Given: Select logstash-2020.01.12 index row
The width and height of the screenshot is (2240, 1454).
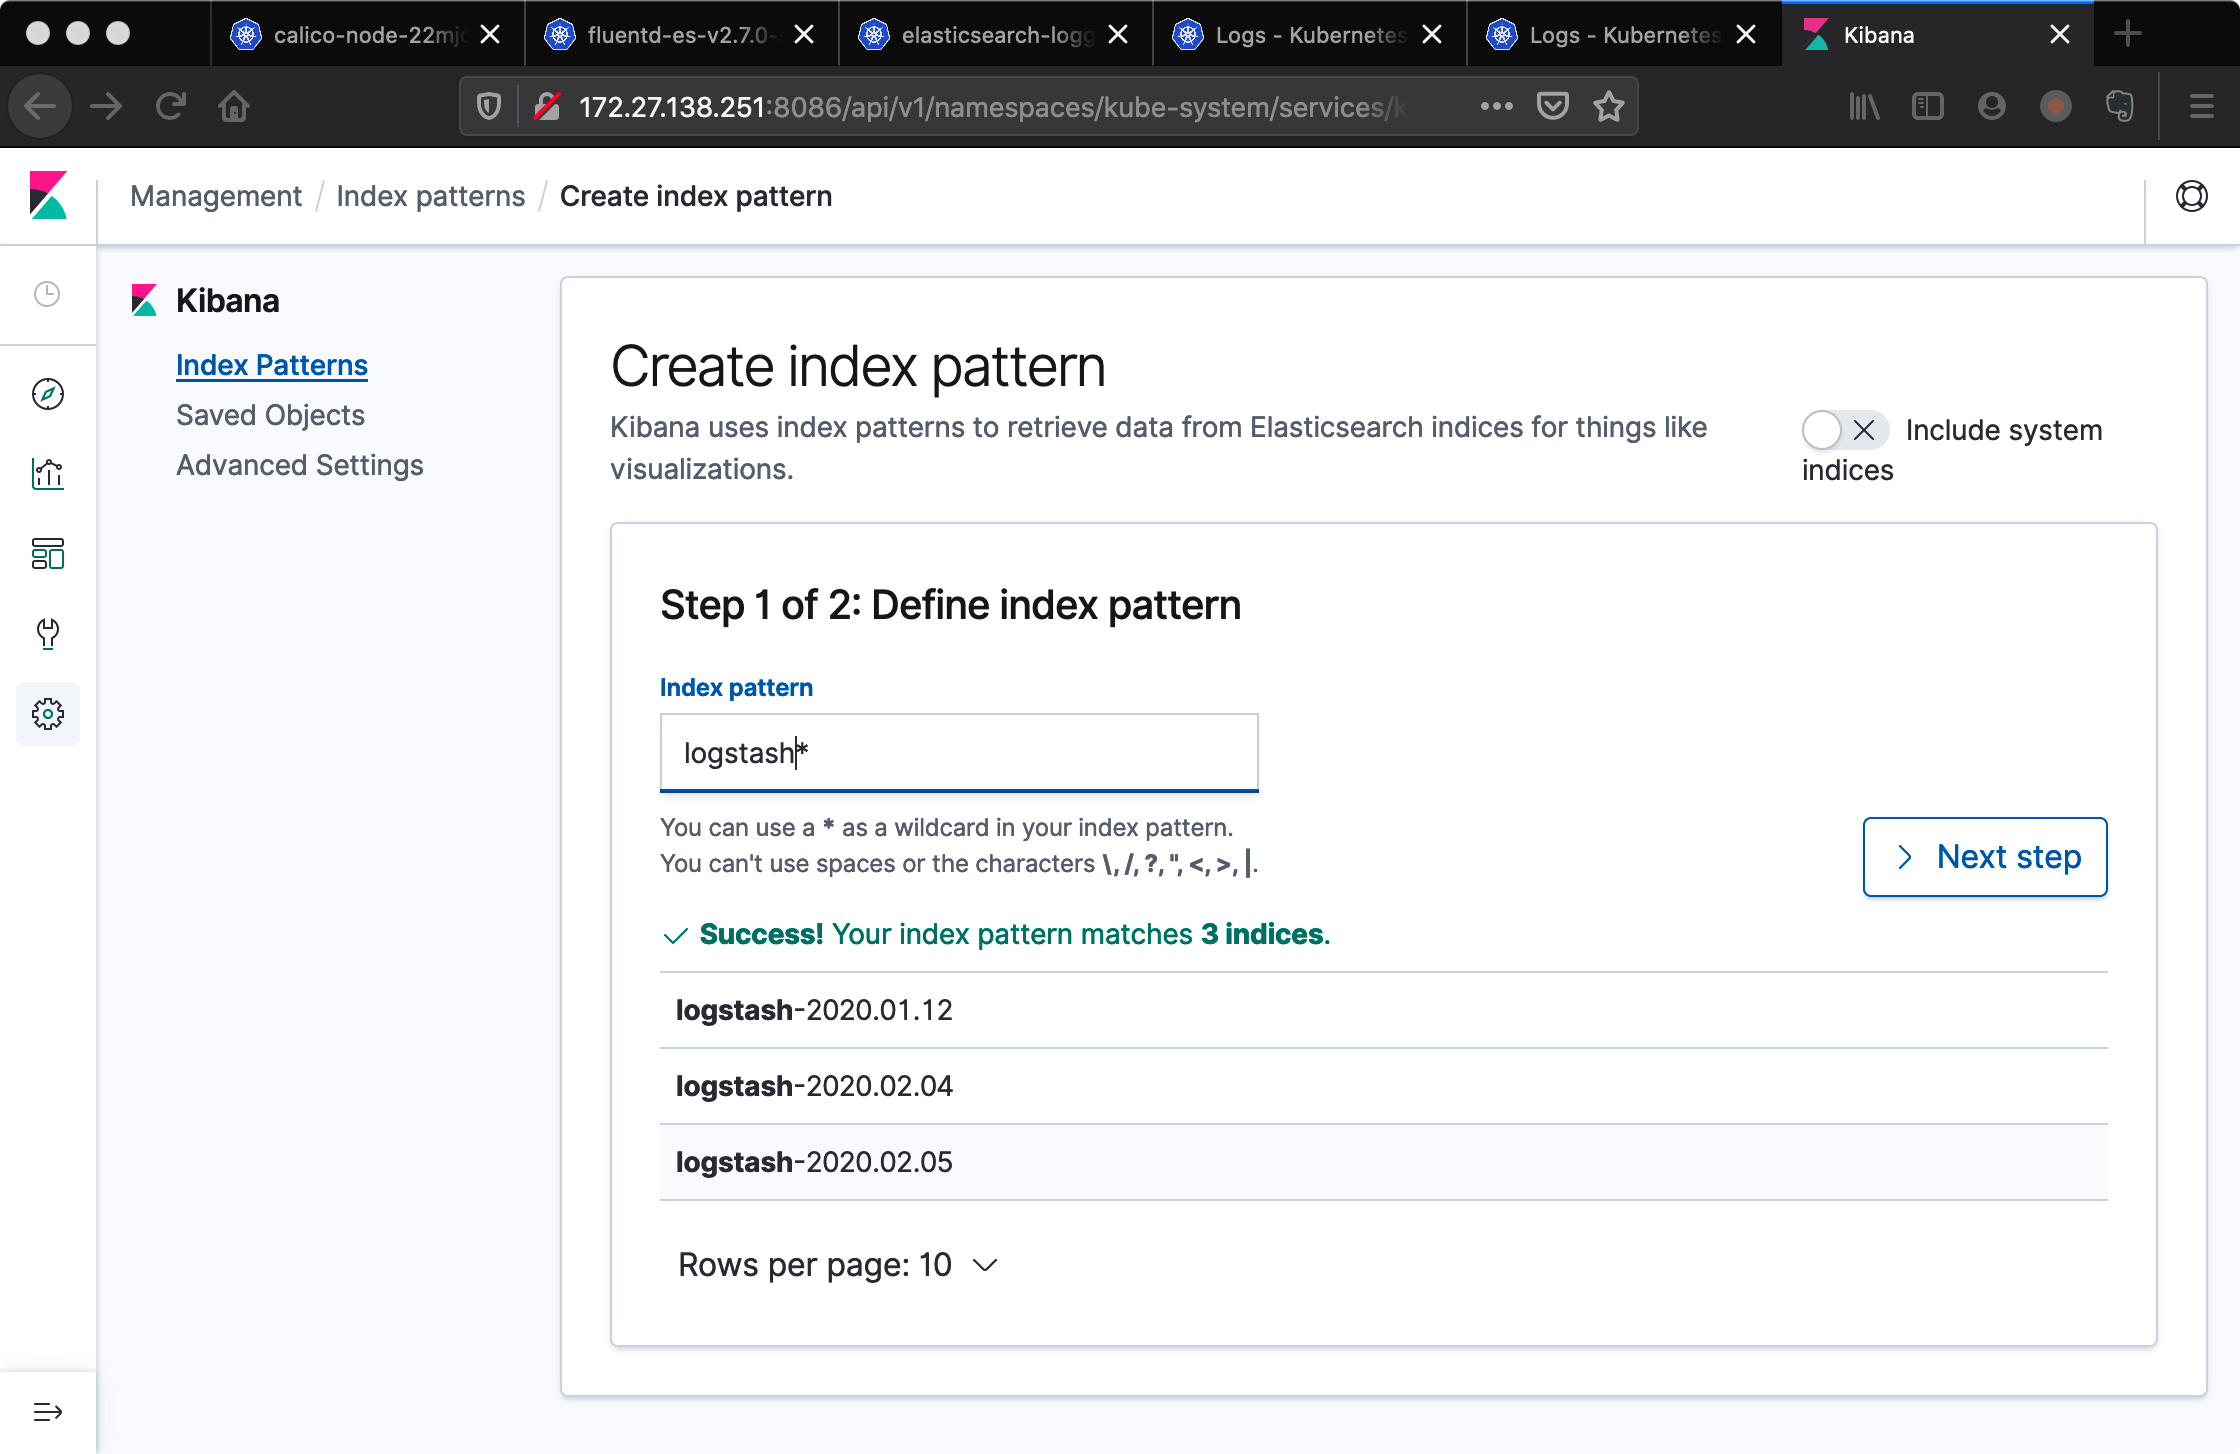Looking at the screenshot, I should tap(1383, 1010).
